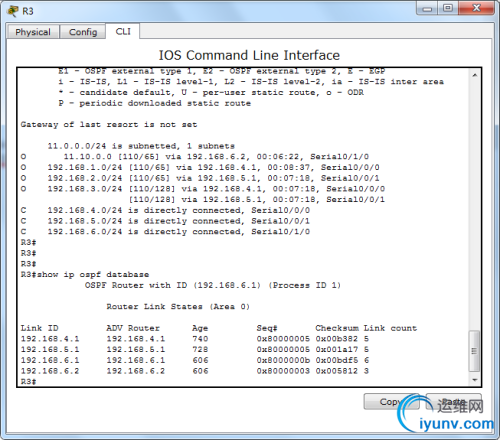Click 'P - periodic downloaded static route' line
The height and width of the screenshot is (440, 500).
(155, 103)
